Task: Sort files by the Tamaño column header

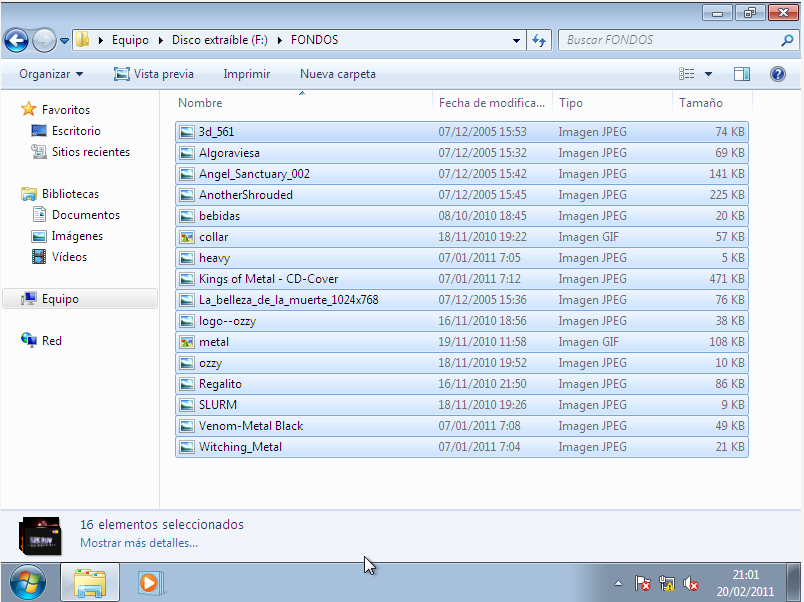Action: click(700, 103)
